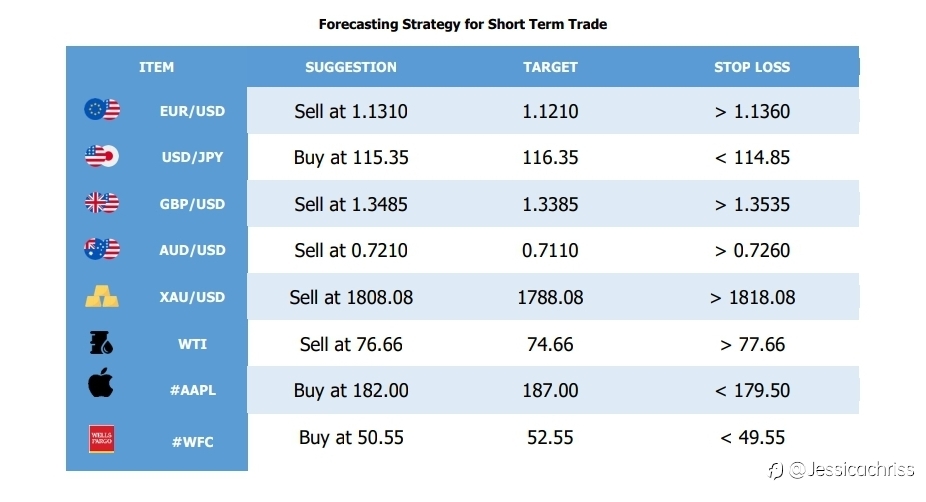Select the GBP/USD flags icon

[102, 203]
